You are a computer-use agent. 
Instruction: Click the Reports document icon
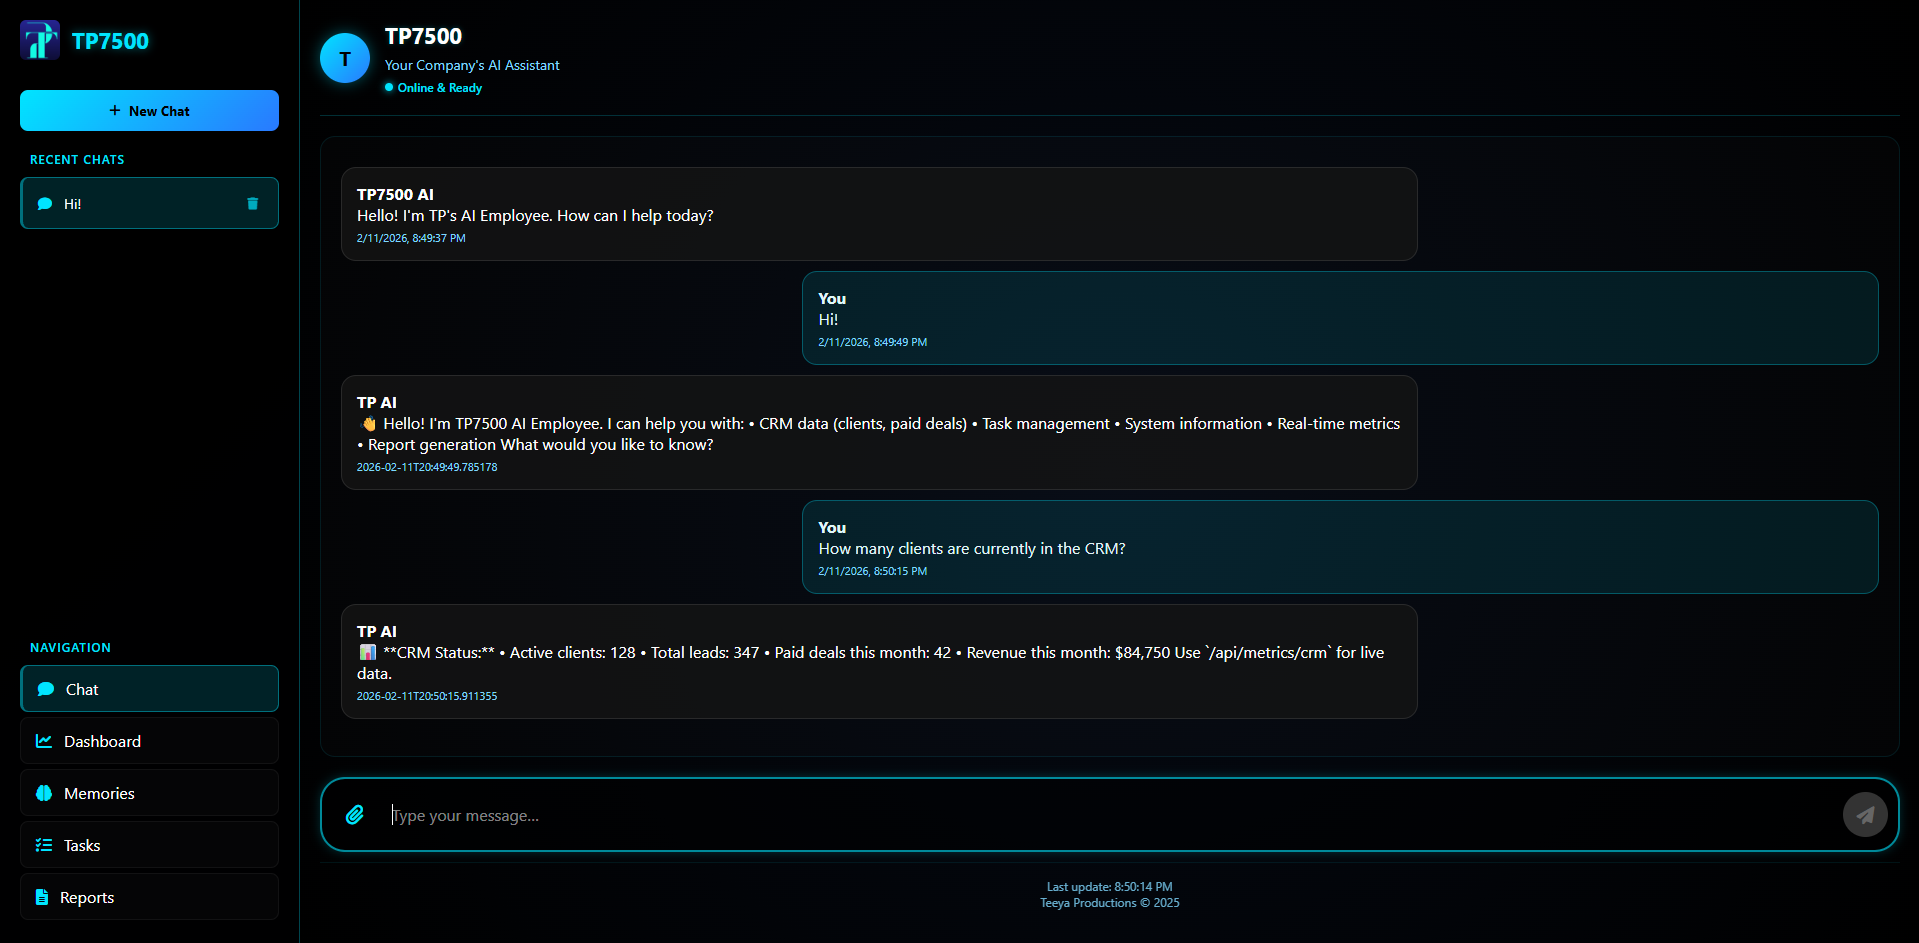42,897
